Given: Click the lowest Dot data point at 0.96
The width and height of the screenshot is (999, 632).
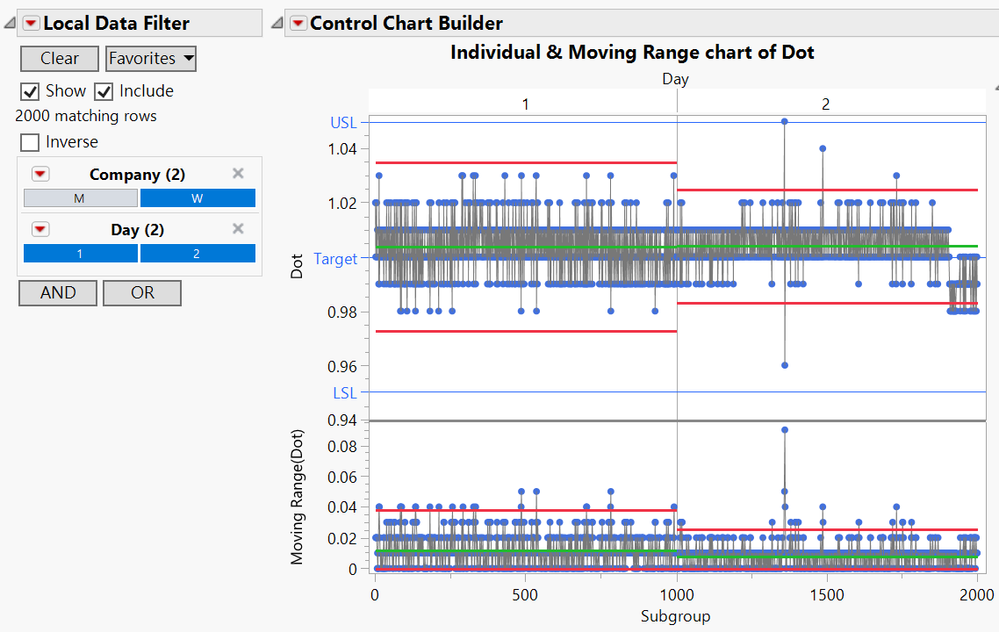Looking at the screenshot, I should pos(784,365).
